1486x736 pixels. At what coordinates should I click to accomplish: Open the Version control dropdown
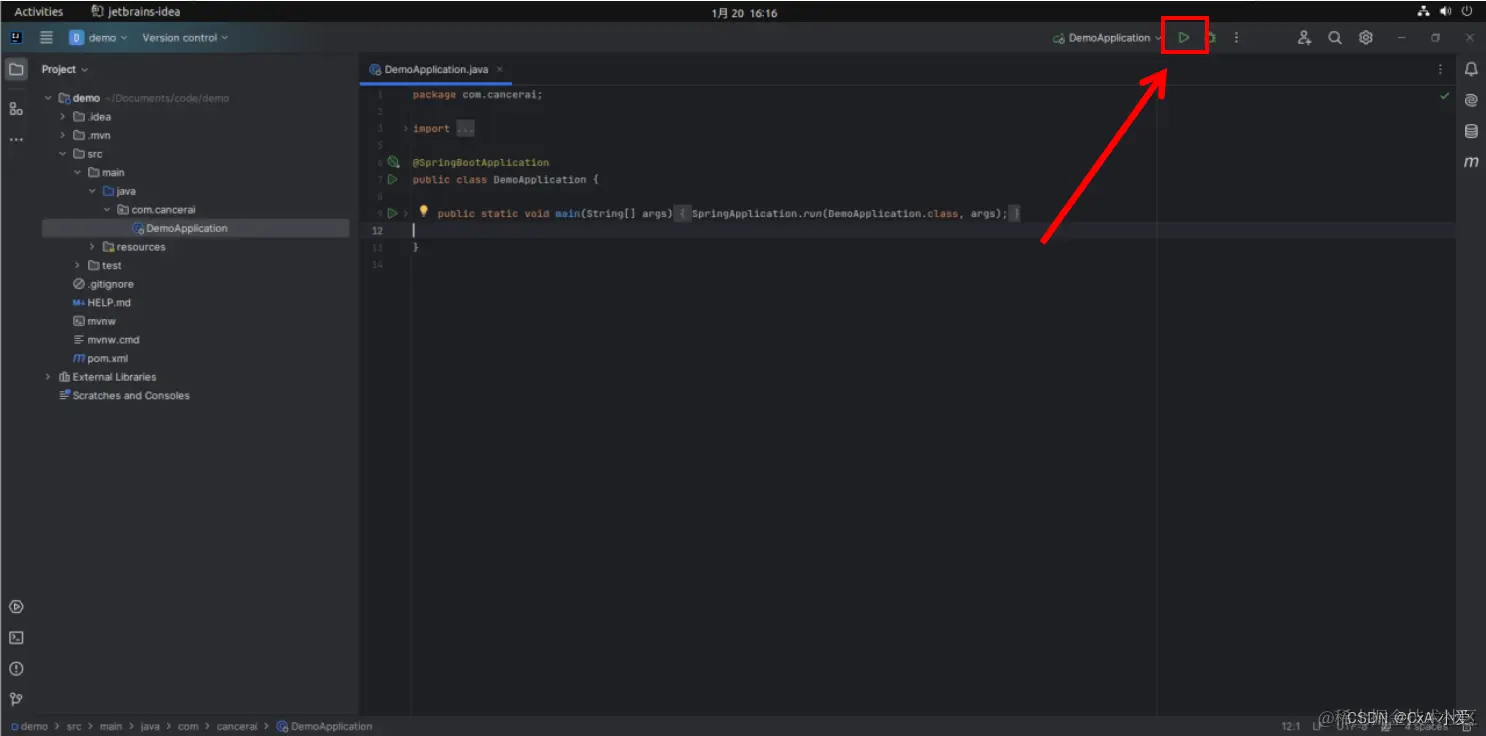pyautogui.click(x=185, y=38)
